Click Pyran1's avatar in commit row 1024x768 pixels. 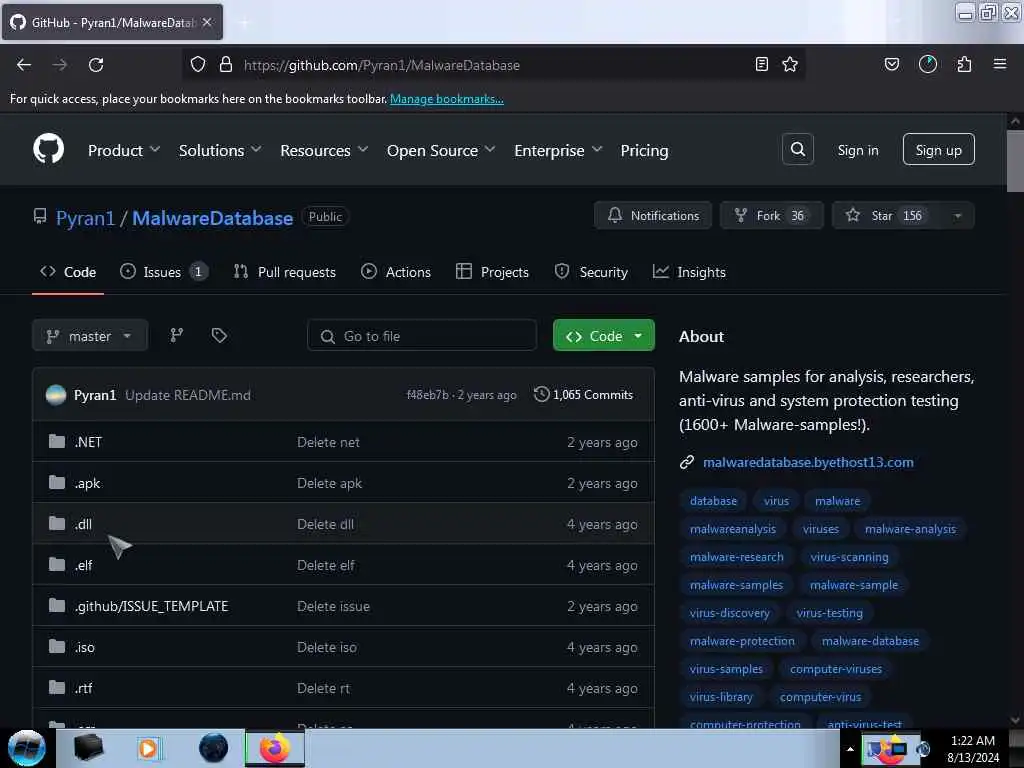tap(56, 395)
